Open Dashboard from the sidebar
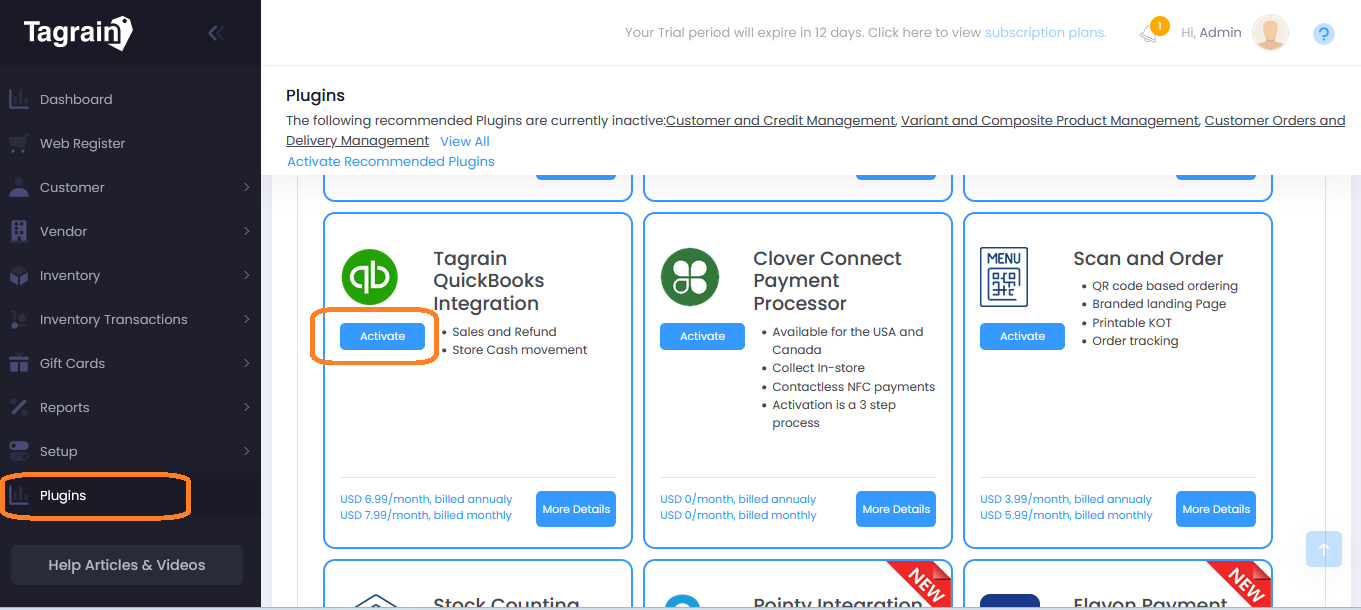 (76, 99)
